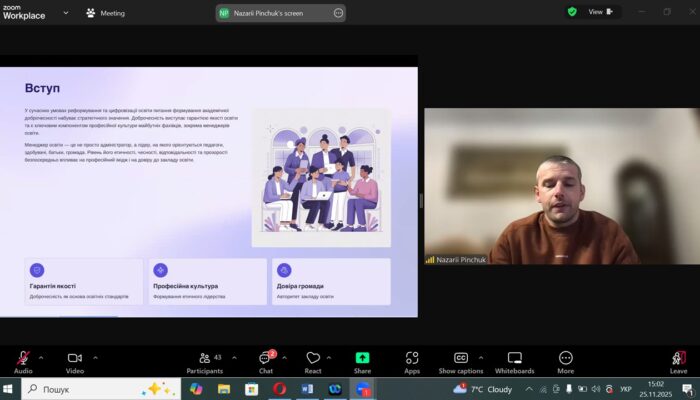
Task: Expand the audio options arrow
Action: [x=41, y=356]
